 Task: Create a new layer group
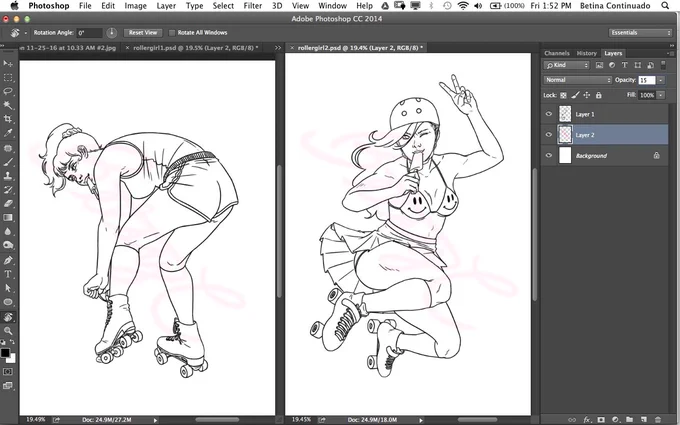click(629, 419)
